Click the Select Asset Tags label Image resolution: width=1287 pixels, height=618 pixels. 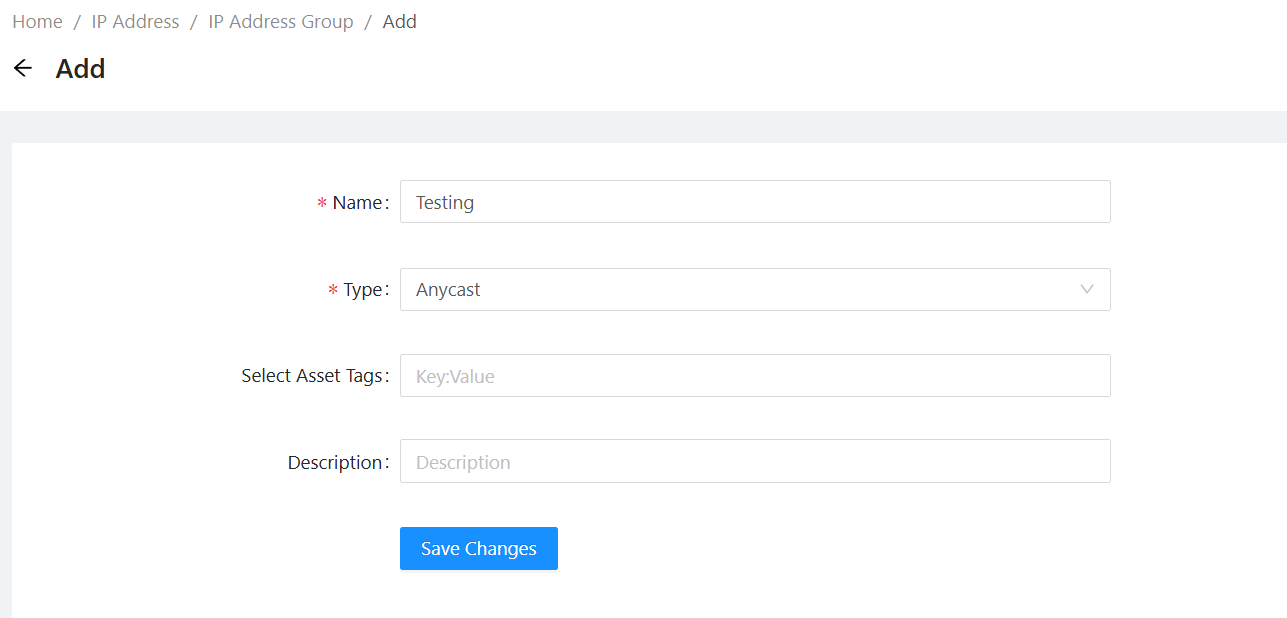point(312,376)
